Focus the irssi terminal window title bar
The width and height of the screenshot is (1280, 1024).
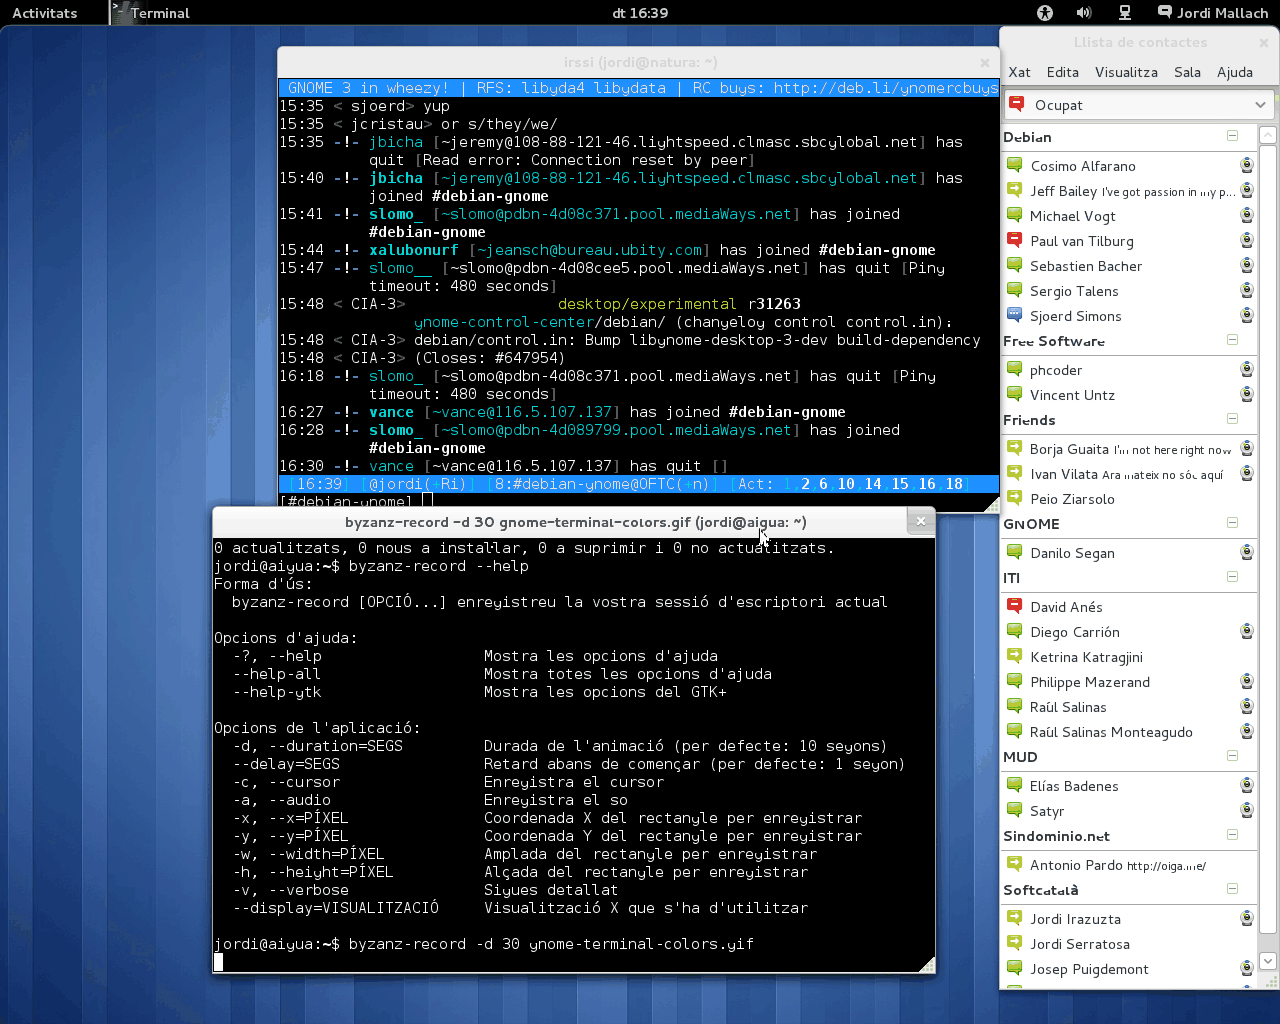(640, 62)
